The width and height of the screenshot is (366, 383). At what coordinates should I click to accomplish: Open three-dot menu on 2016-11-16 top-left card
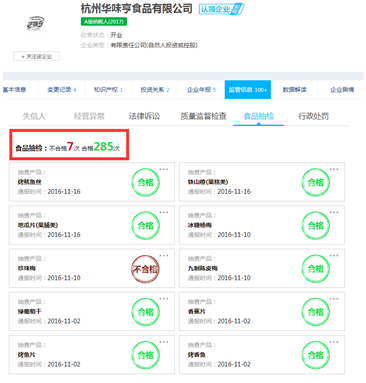point(164,169)
